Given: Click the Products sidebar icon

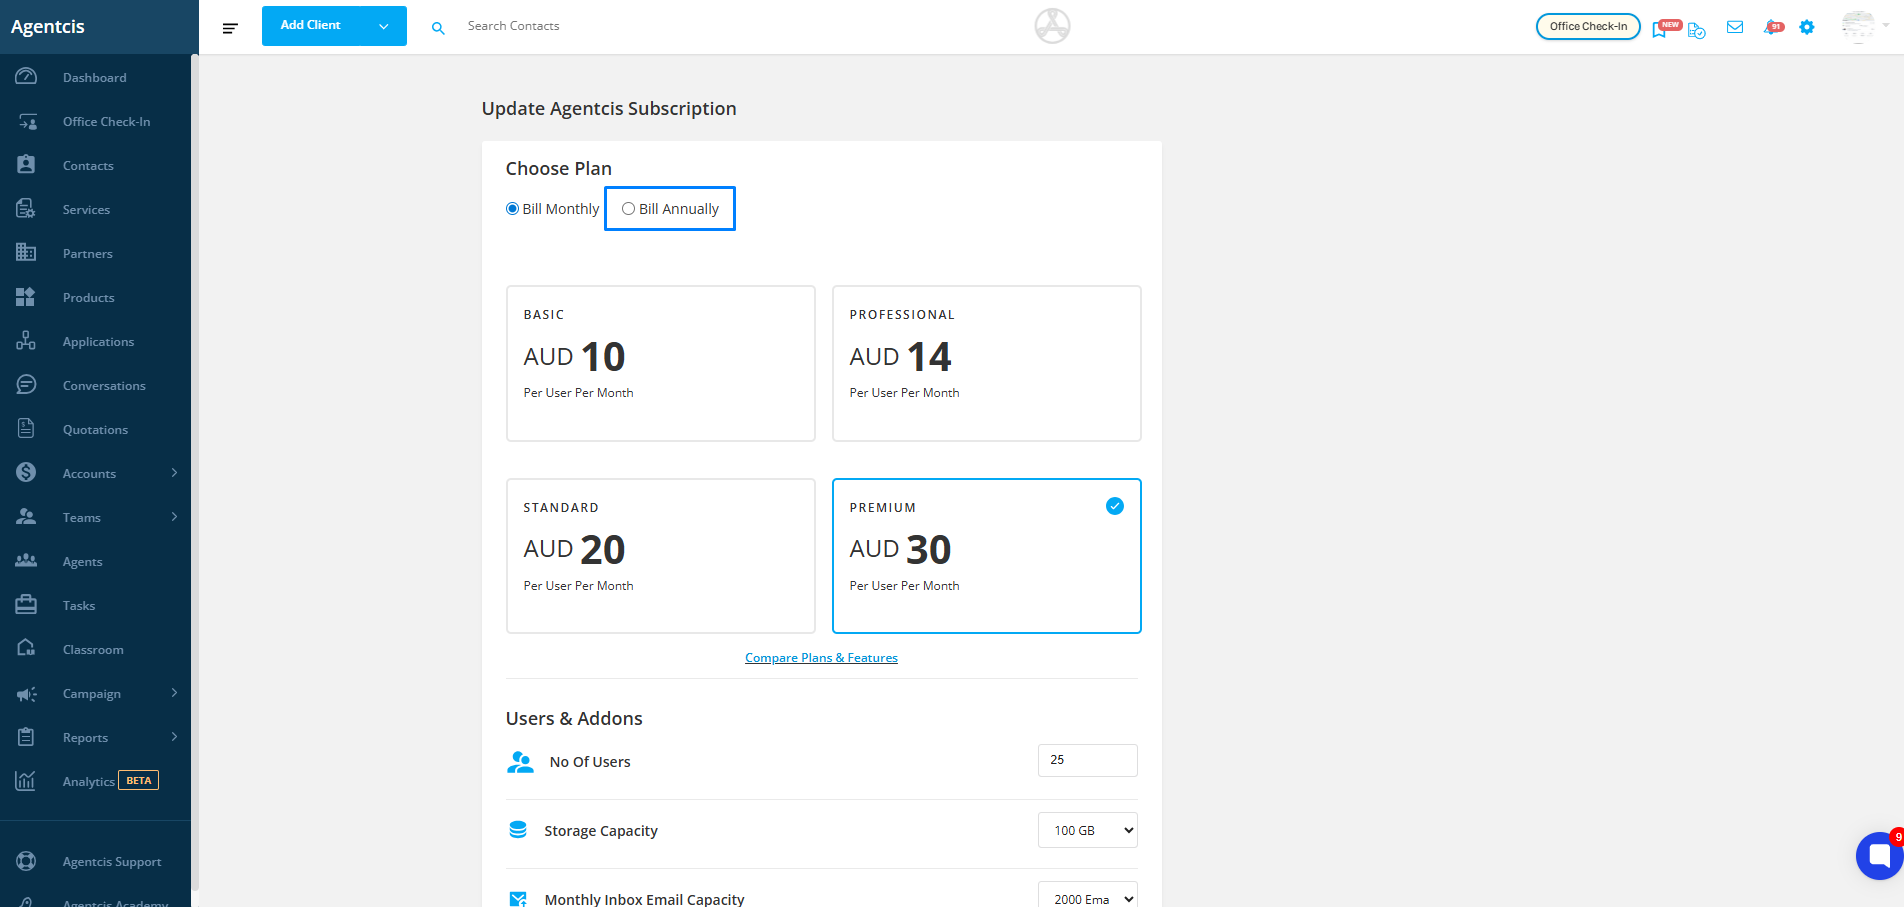Looking at the screenshot, I should (x=26, y=297).
